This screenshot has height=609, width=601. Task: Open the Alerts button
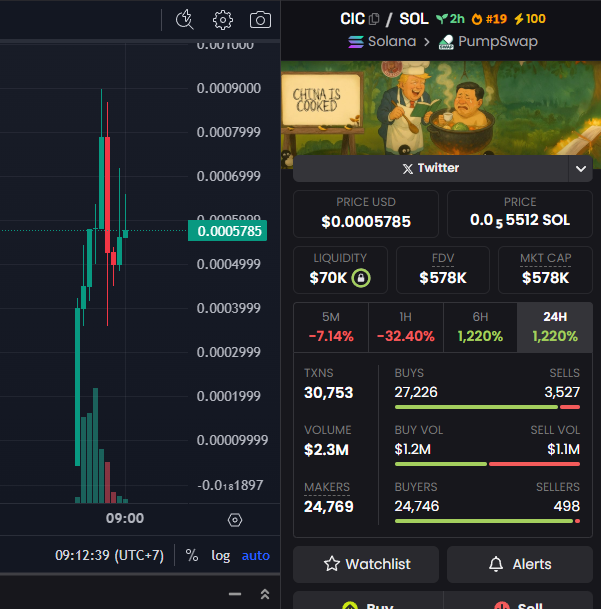(x=520, y=564)
